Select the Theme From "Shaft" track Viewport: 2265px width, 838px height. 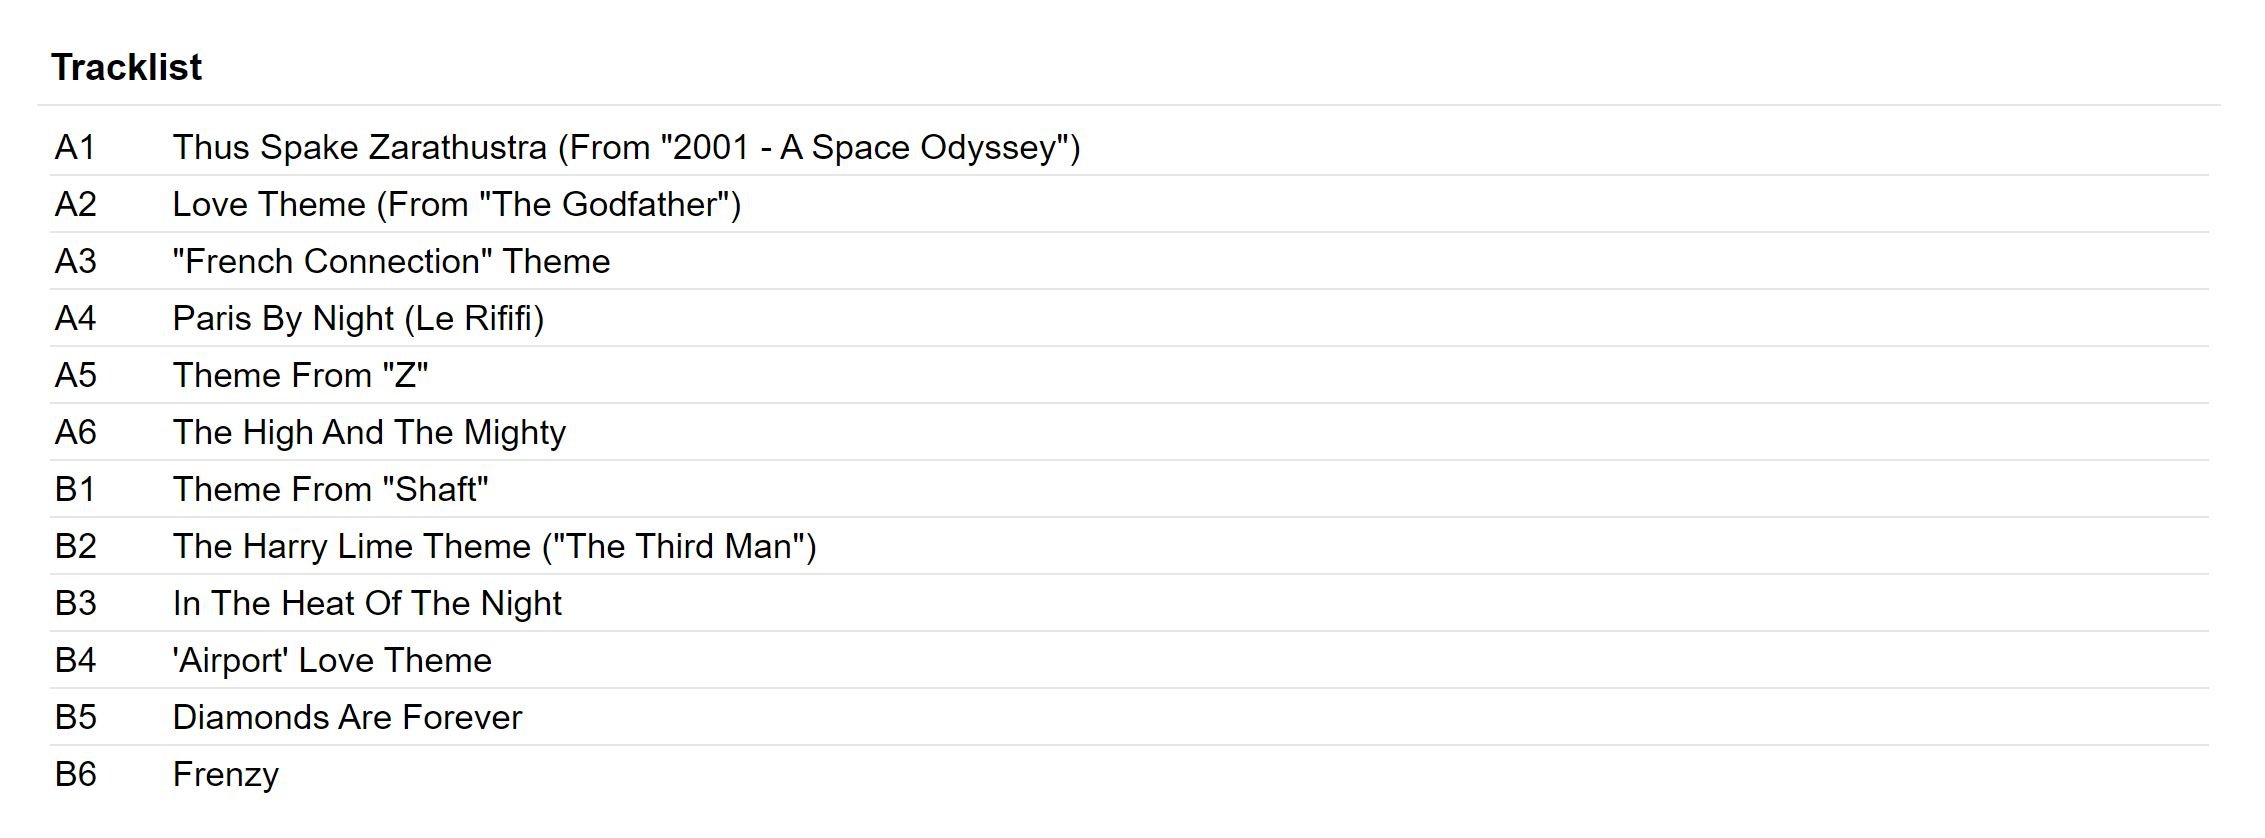[330, 489]
